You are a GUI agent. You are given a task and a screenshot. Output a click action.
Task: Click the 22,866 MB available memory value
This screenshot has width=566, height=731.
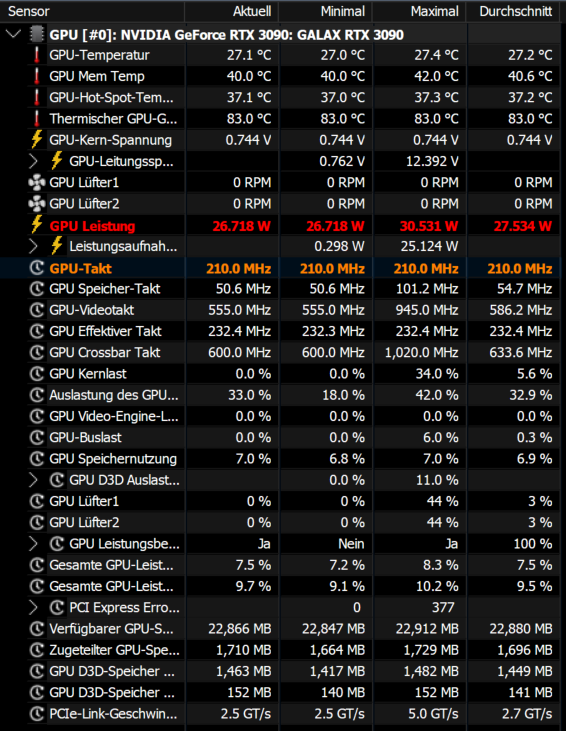[x=240, y=629]
